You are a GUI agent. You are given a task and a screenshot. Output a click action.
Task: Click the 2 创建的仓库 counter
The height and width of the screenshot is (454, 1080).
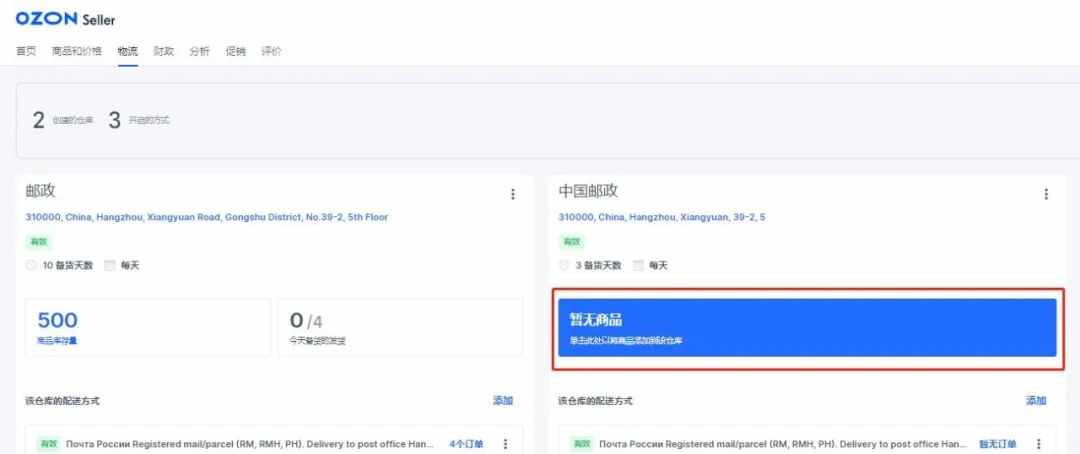point(63,121)
